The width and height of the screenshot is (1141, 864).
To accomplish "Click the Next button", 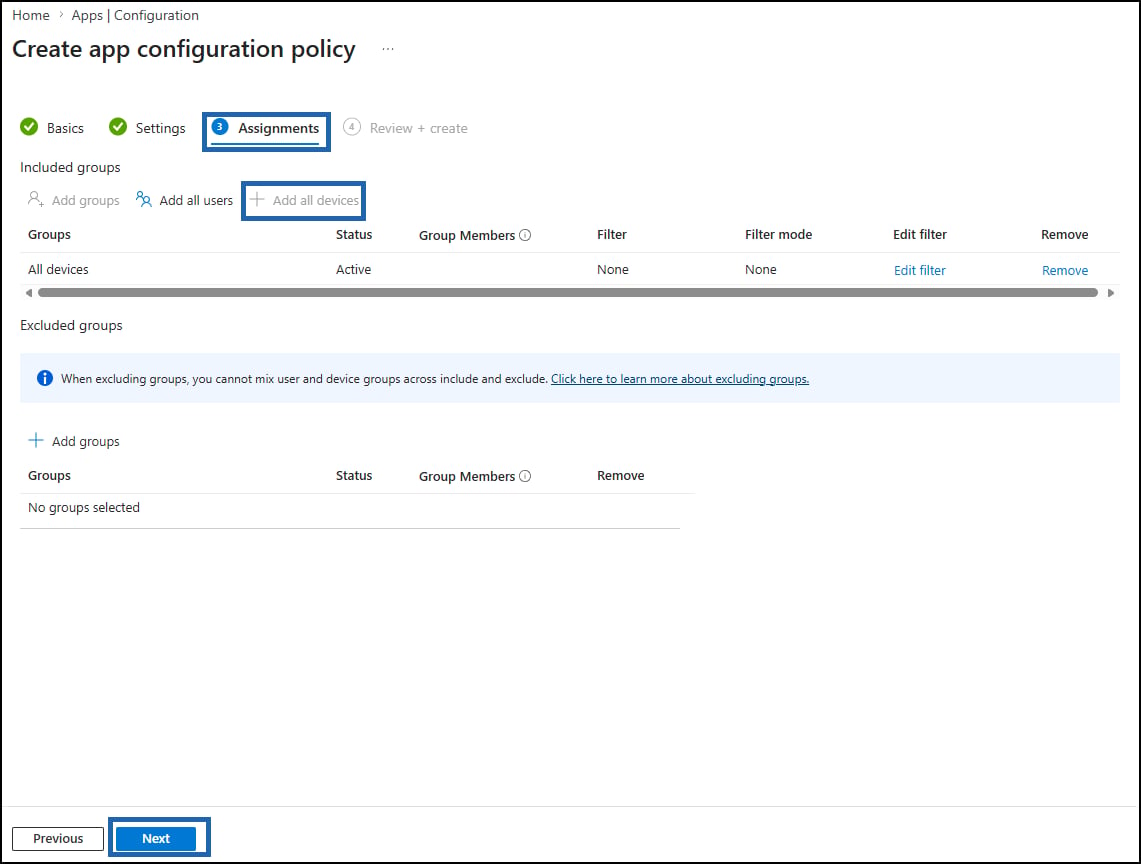I will click(156, 839).
